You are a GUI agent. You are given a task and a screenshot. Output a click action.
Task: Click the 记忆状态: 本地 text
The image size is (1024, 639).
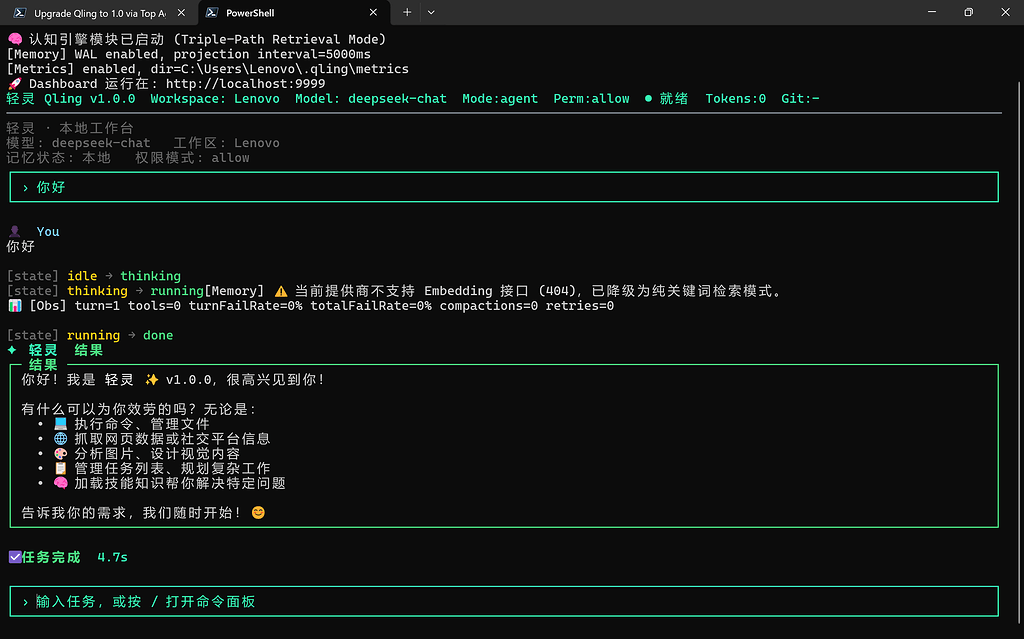[x=59, y=157]
